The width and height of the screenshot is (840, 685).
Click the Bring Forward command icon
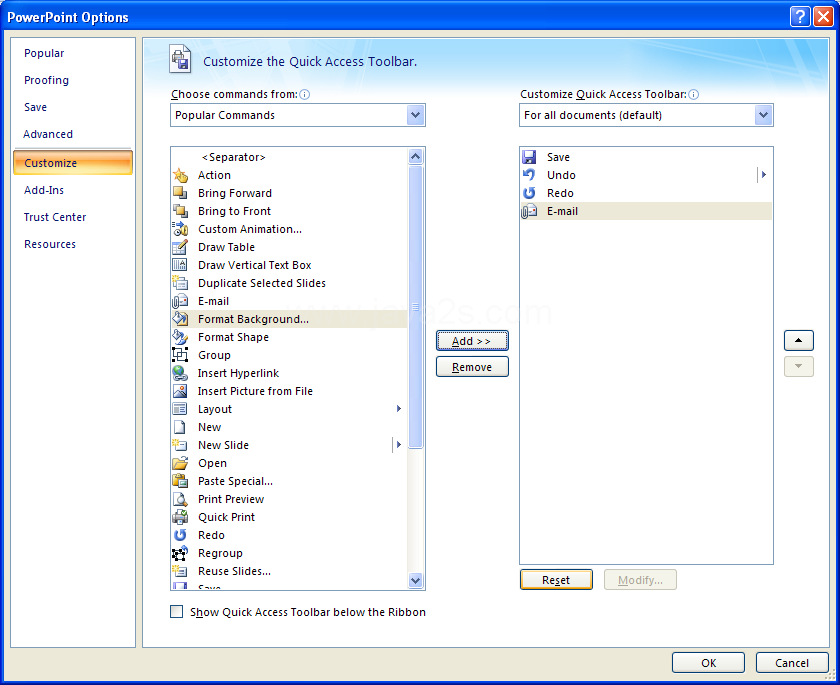tap(180, 193)
